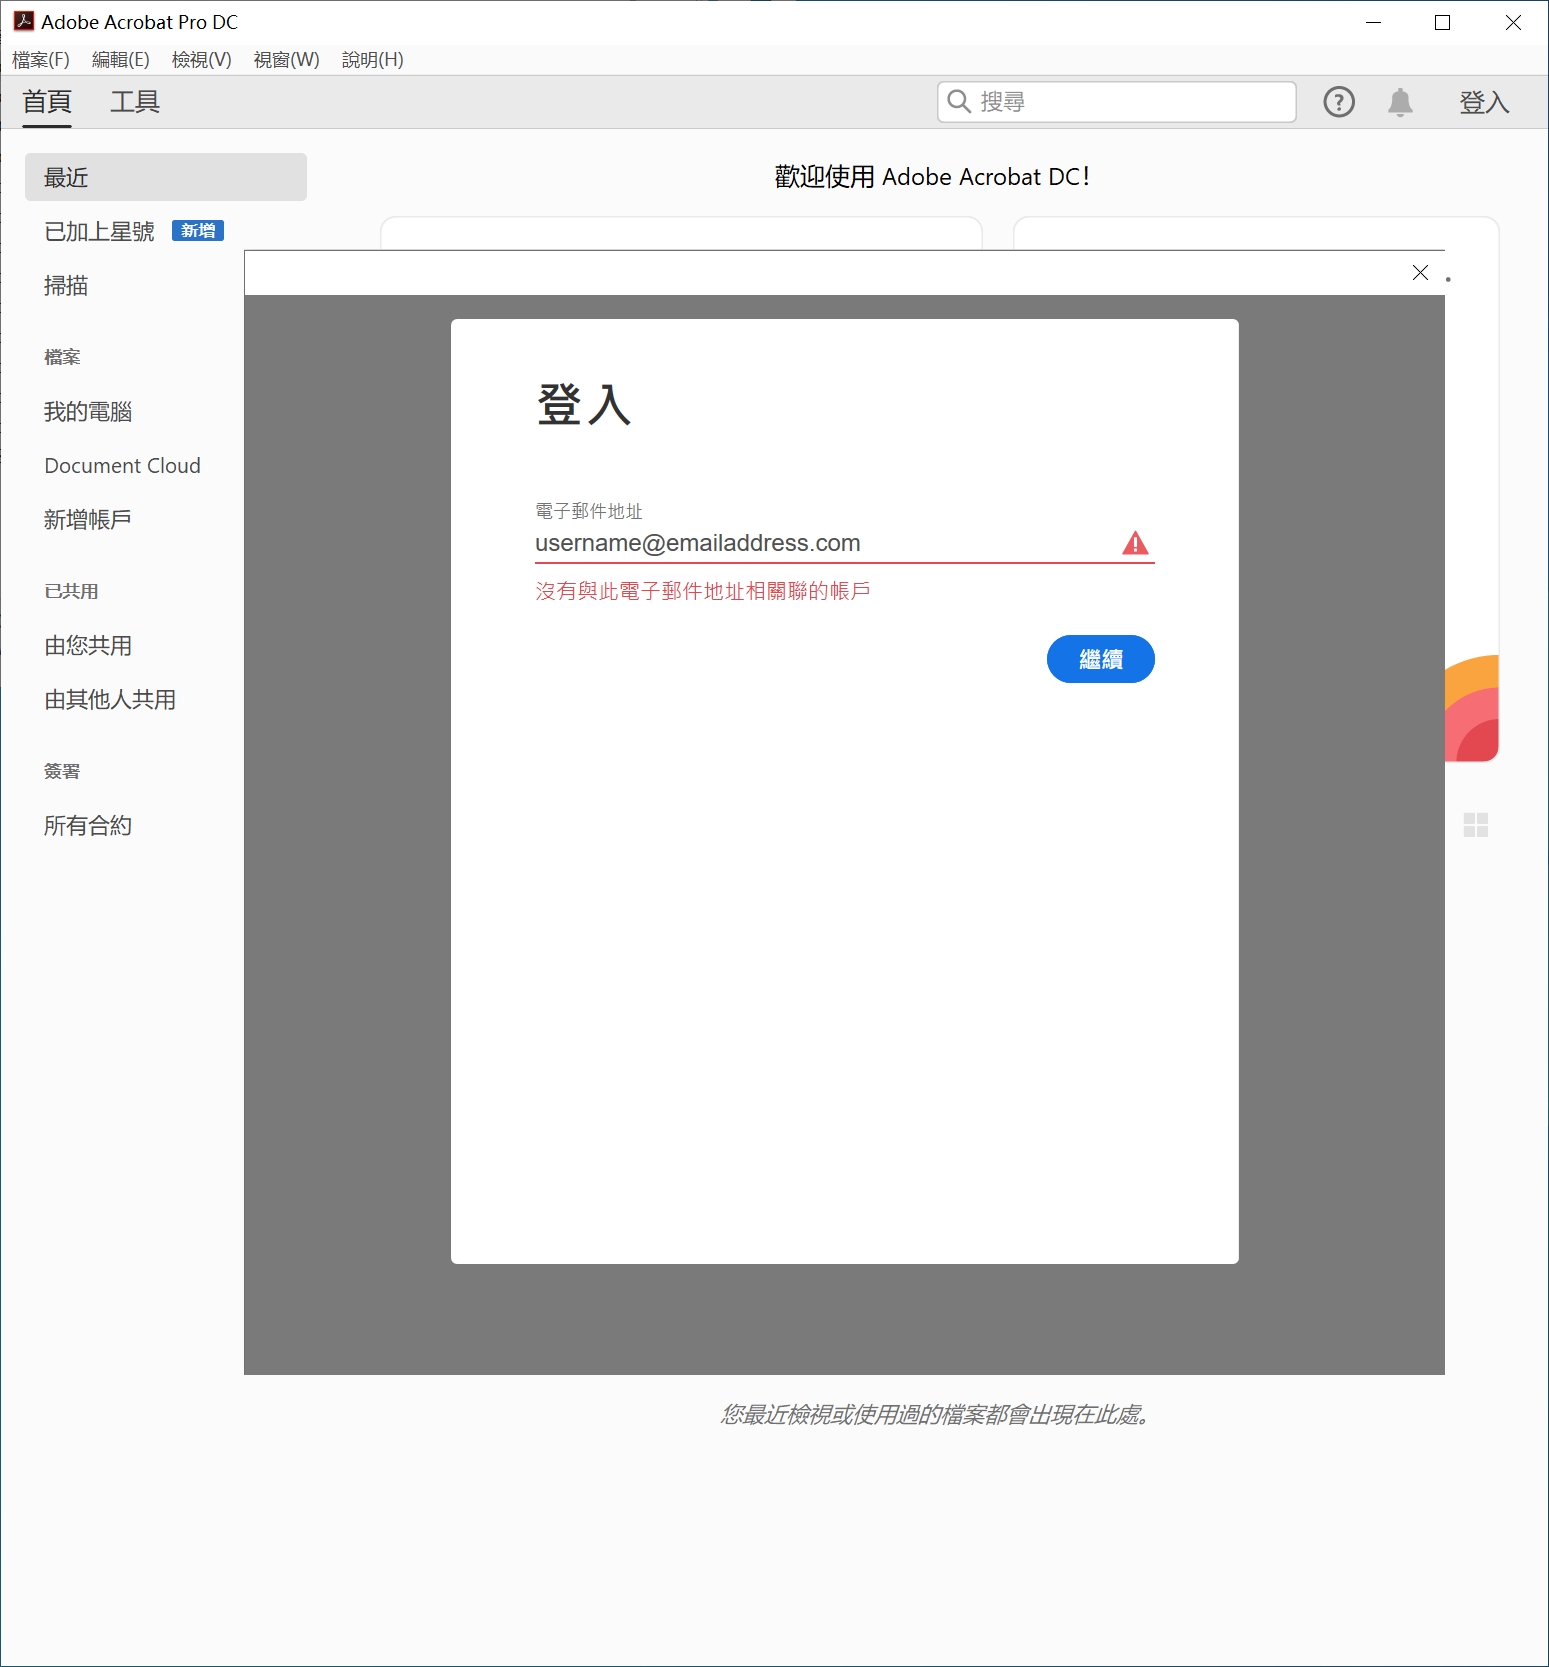The width and height of the screenshot is (1549, 1667).
Task: Open the notifications bell icon
Action: tap(1400, 102)
